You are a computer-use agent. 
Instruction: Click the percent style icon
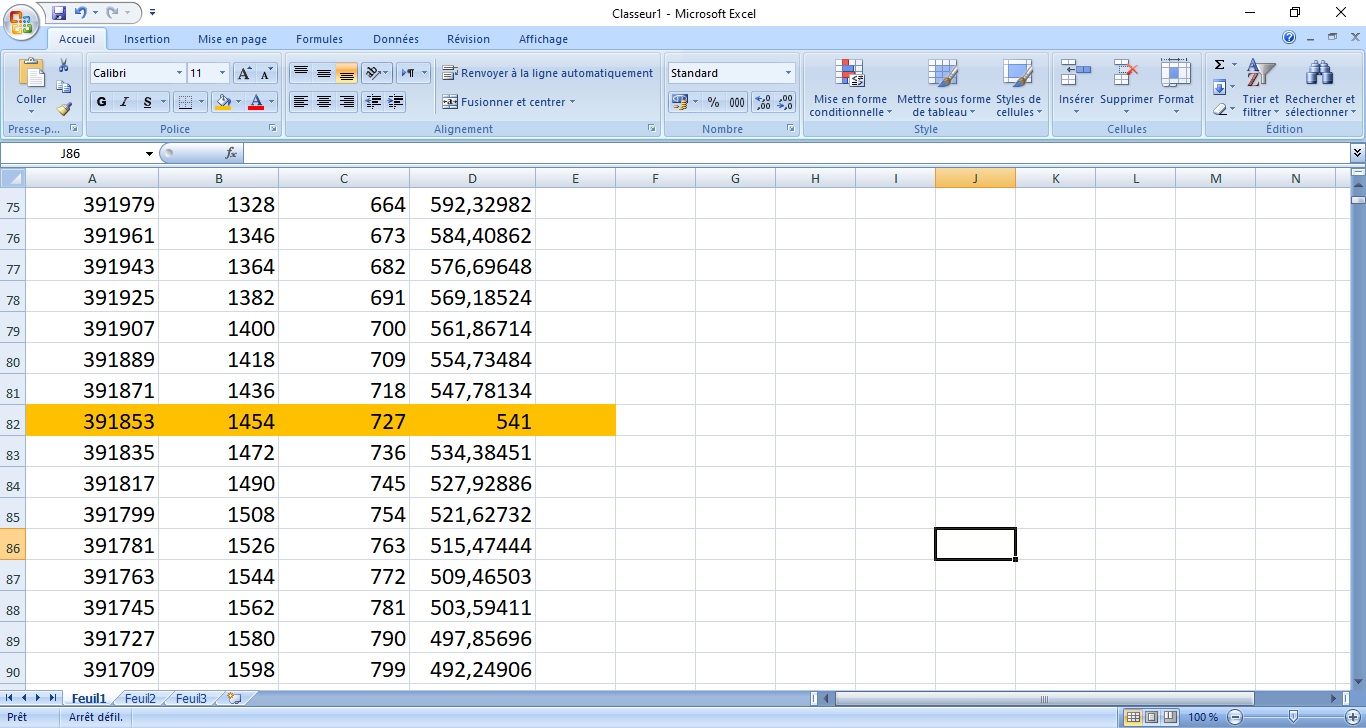tap(713, 102)
